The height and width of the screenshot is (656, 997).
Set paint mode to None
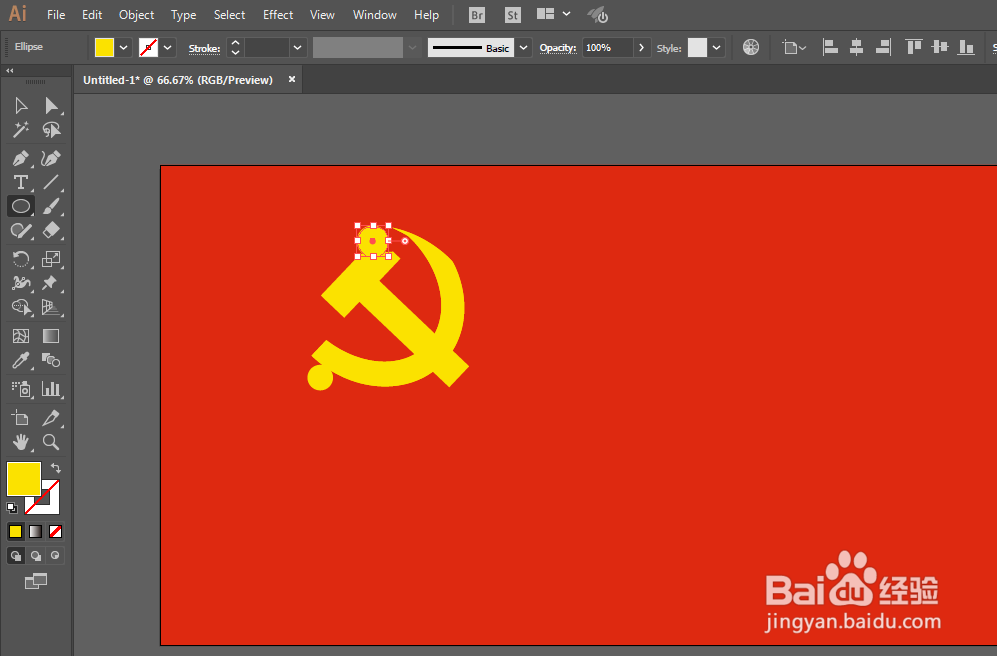click(56, 531)
